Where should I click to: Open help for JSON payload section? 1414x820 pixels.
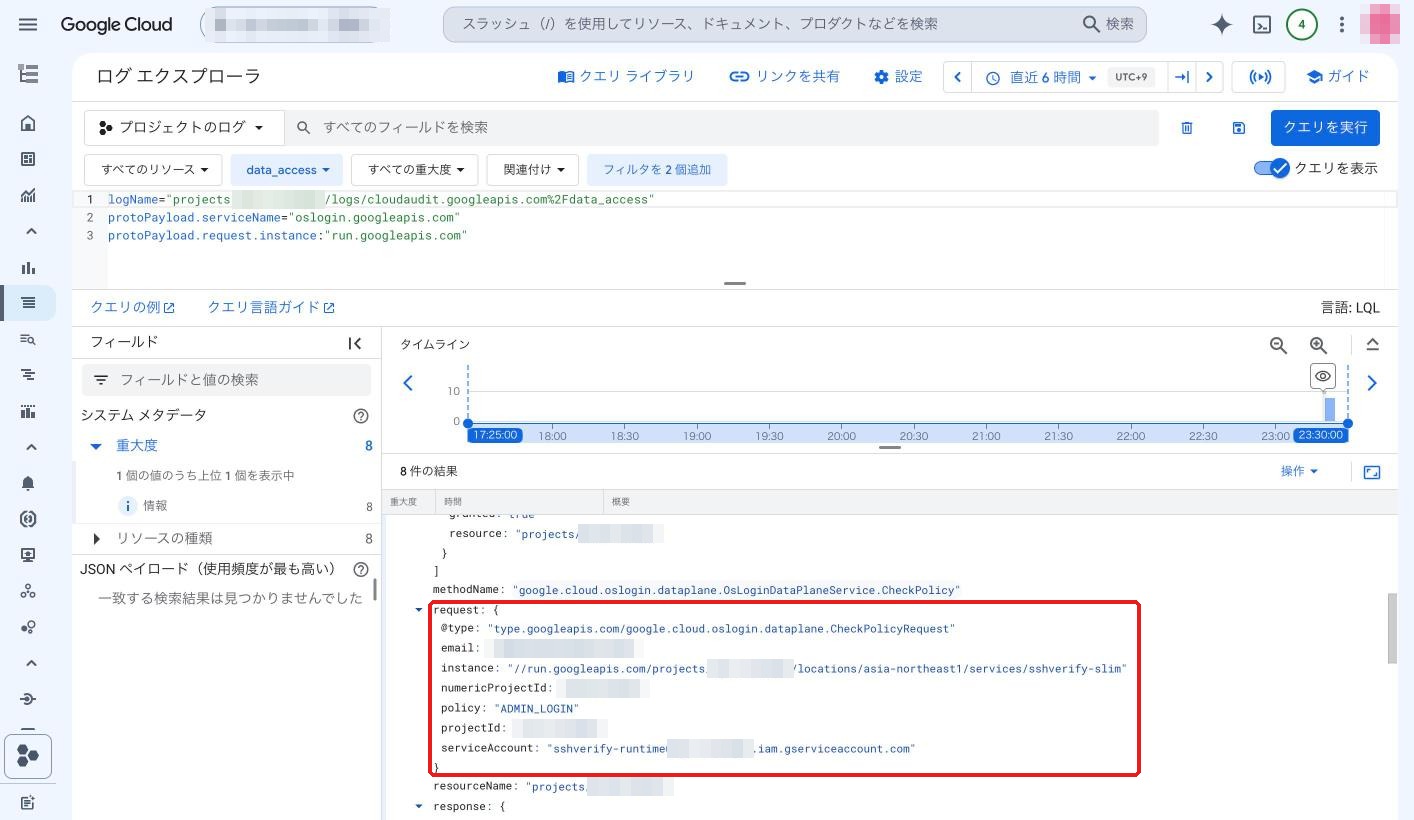click(x=361, y=569)
